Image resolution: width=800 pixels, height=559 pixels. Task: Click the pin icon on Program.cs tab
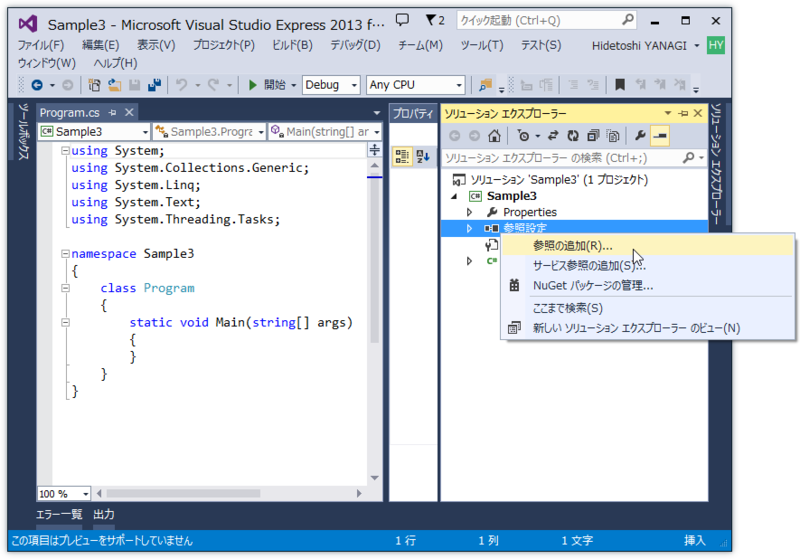[112, 112]
